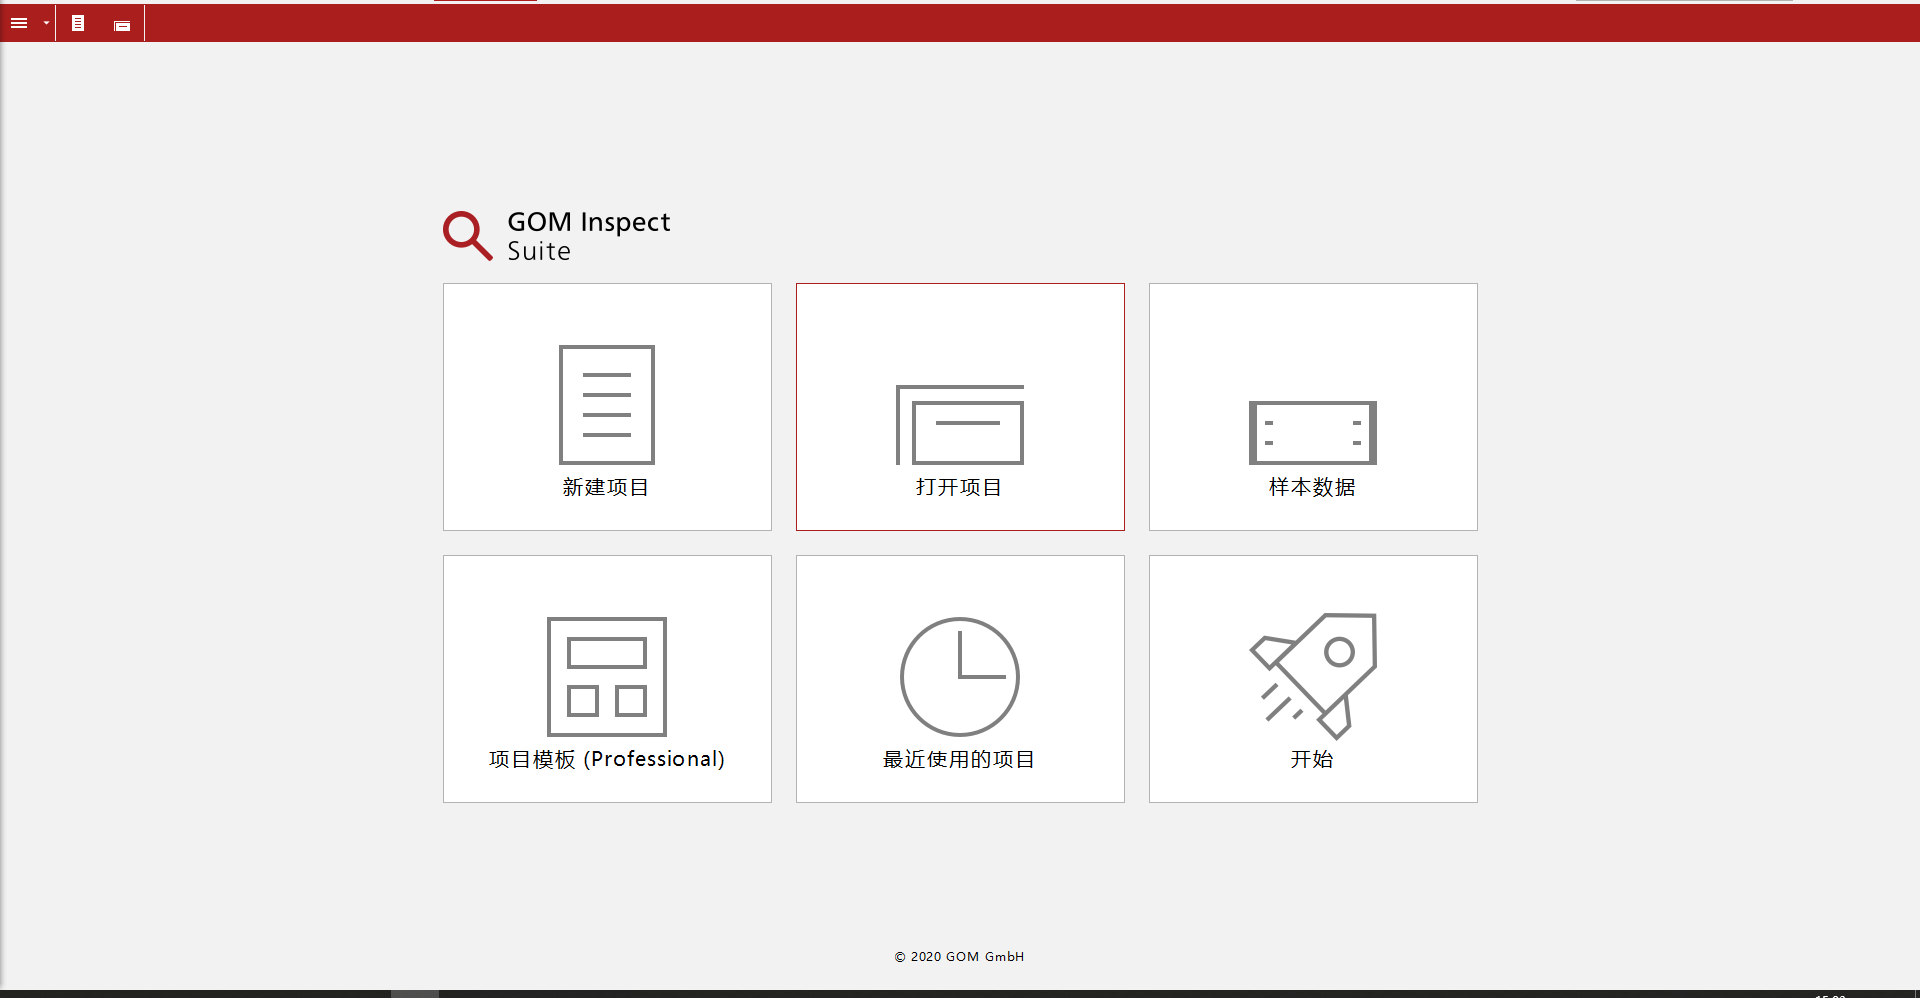Click the © 2020 GOM GmbH footer text

click(x=959, y=957)
